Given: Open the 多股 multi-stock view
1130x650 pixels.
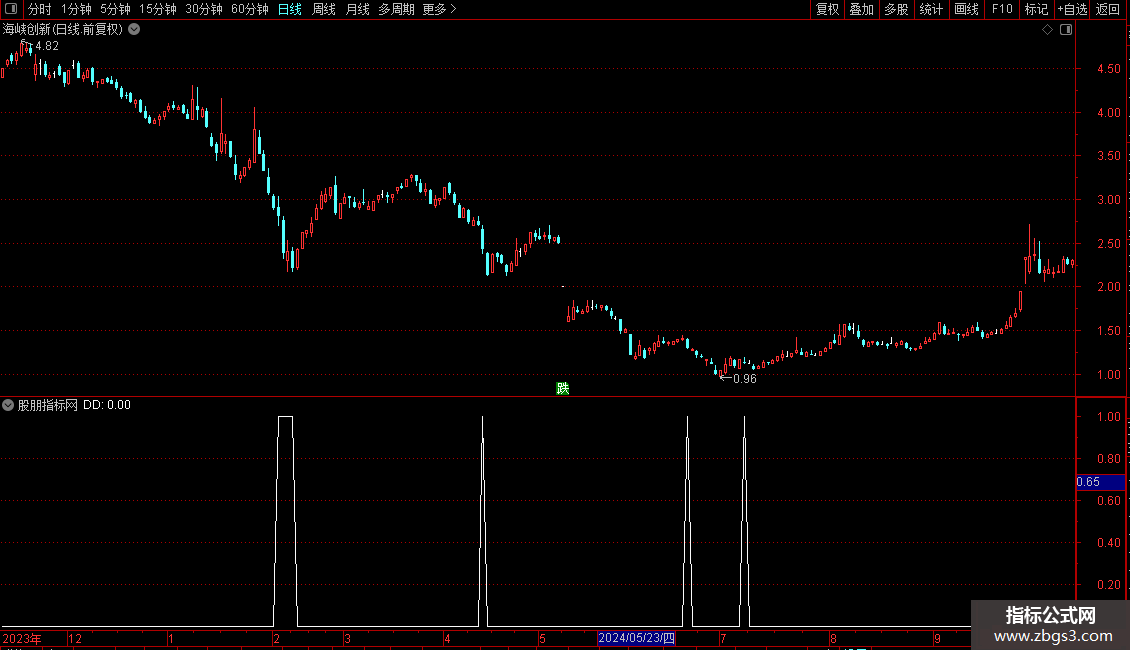Looking at the screenshot, I should 896,9.
